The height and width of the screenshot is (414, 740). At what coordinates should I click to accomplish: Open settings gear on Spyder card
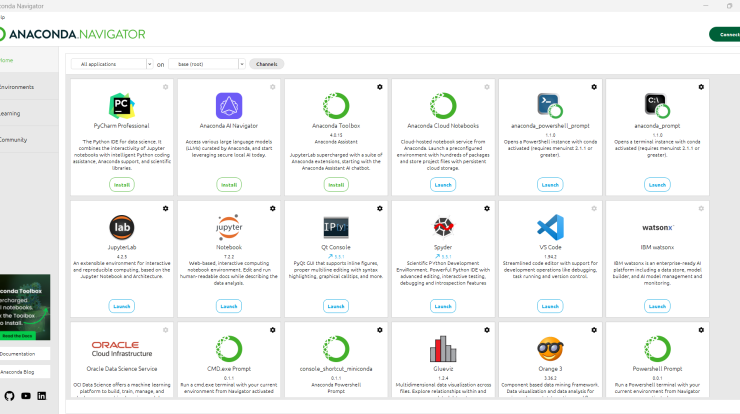(487, 208)
